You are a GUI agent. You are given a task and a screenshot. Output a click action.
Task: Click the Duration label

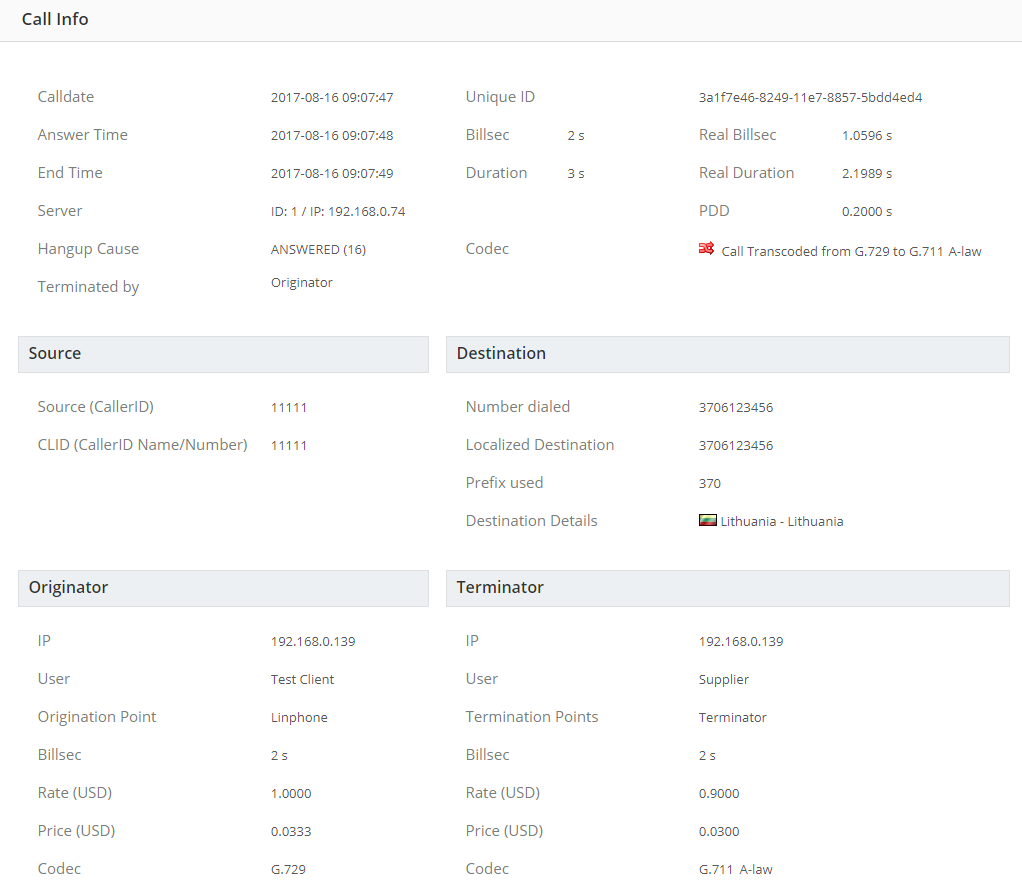[x=496, y=173]
